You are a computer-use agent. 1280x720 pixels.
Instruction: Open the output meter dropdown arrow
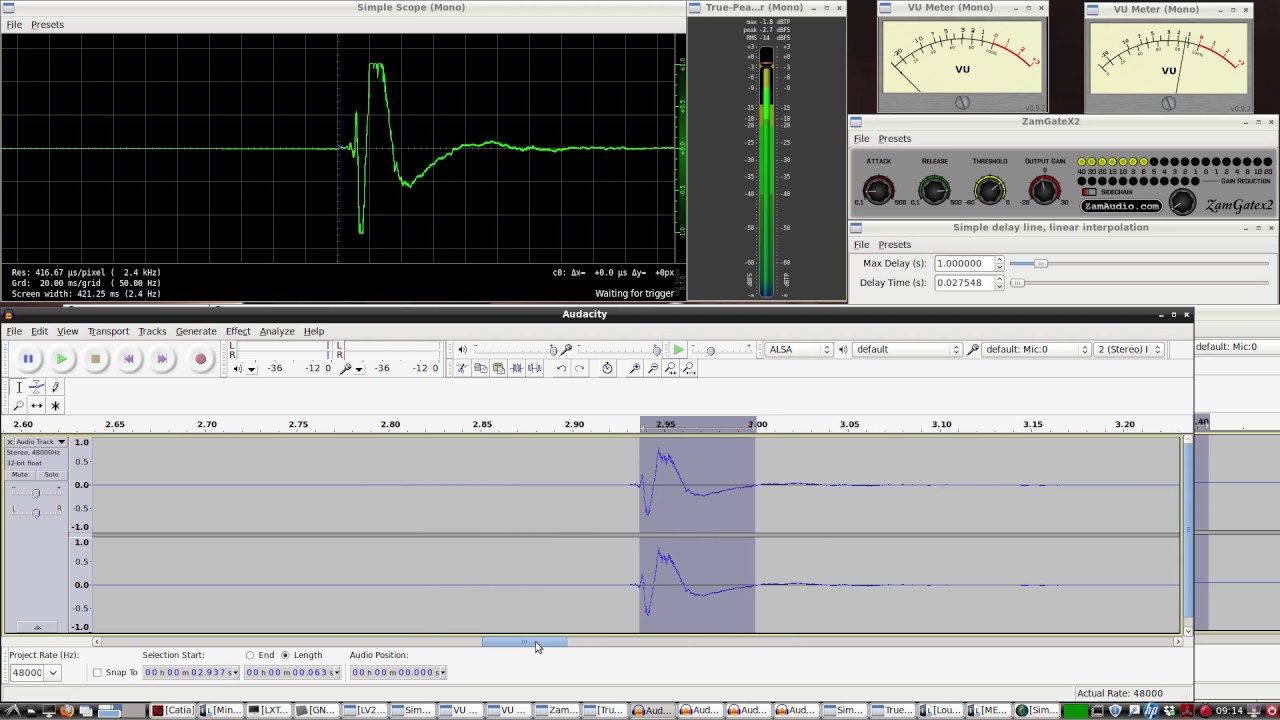(x=252, y=369)
